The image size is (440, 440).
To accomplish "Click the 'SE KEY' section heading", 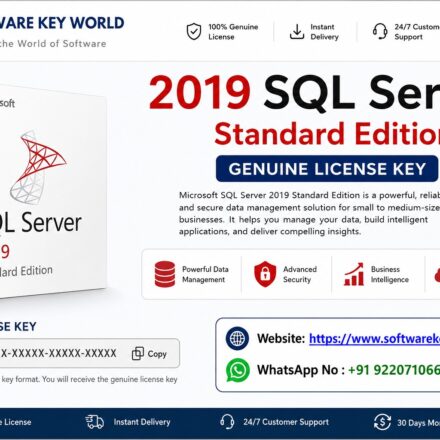I will coord(18,326).
